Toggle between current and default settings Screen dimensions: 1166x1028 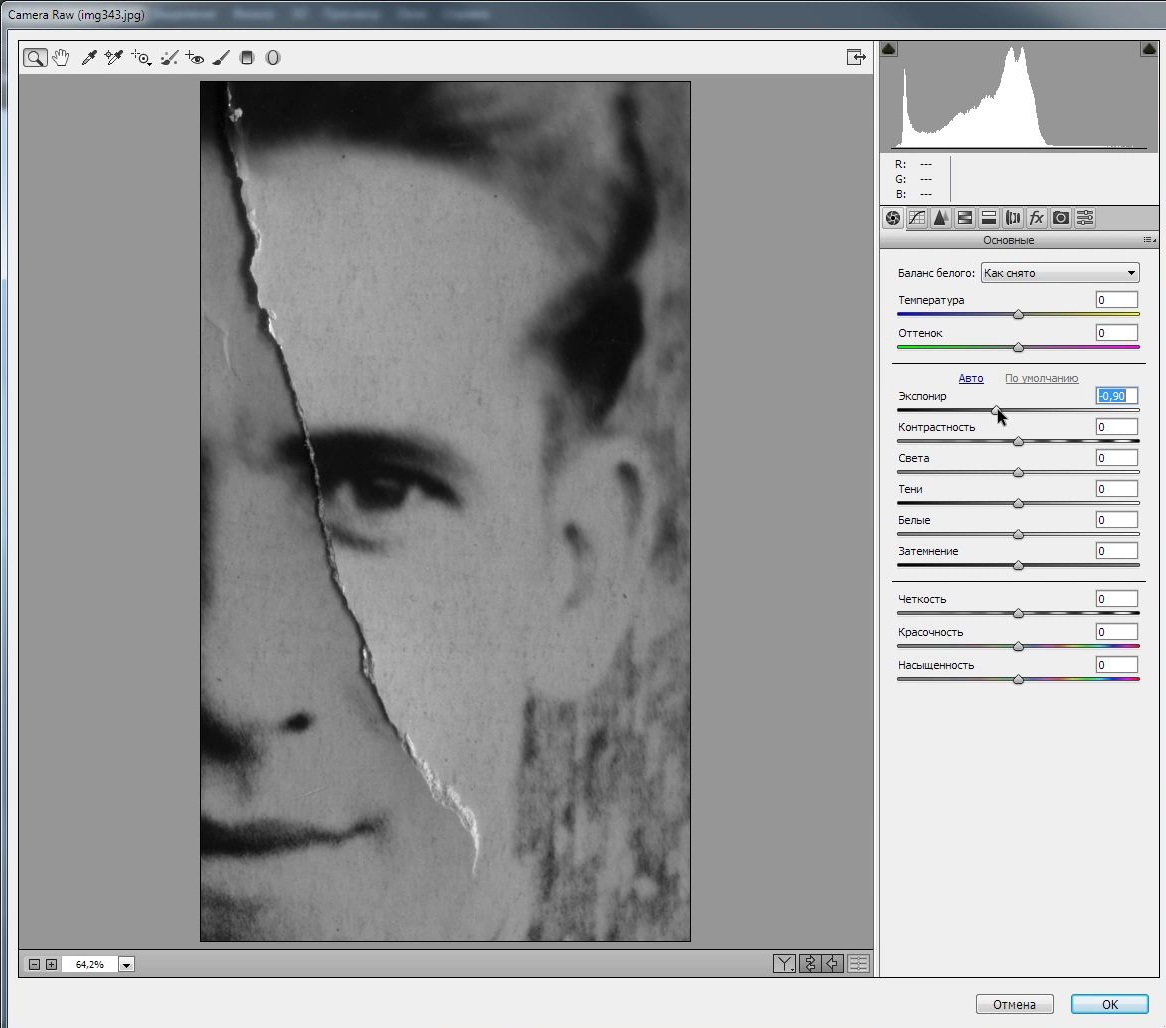pyautogui.click(x=858, y=964)
